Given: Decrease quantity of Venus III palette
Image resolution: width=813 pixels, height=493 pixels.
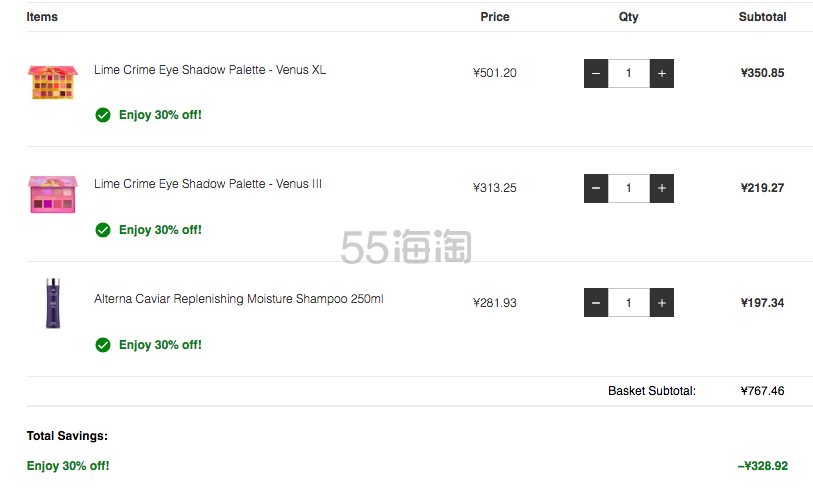Looking at the screenshot, I should click(x=596, y=188).
